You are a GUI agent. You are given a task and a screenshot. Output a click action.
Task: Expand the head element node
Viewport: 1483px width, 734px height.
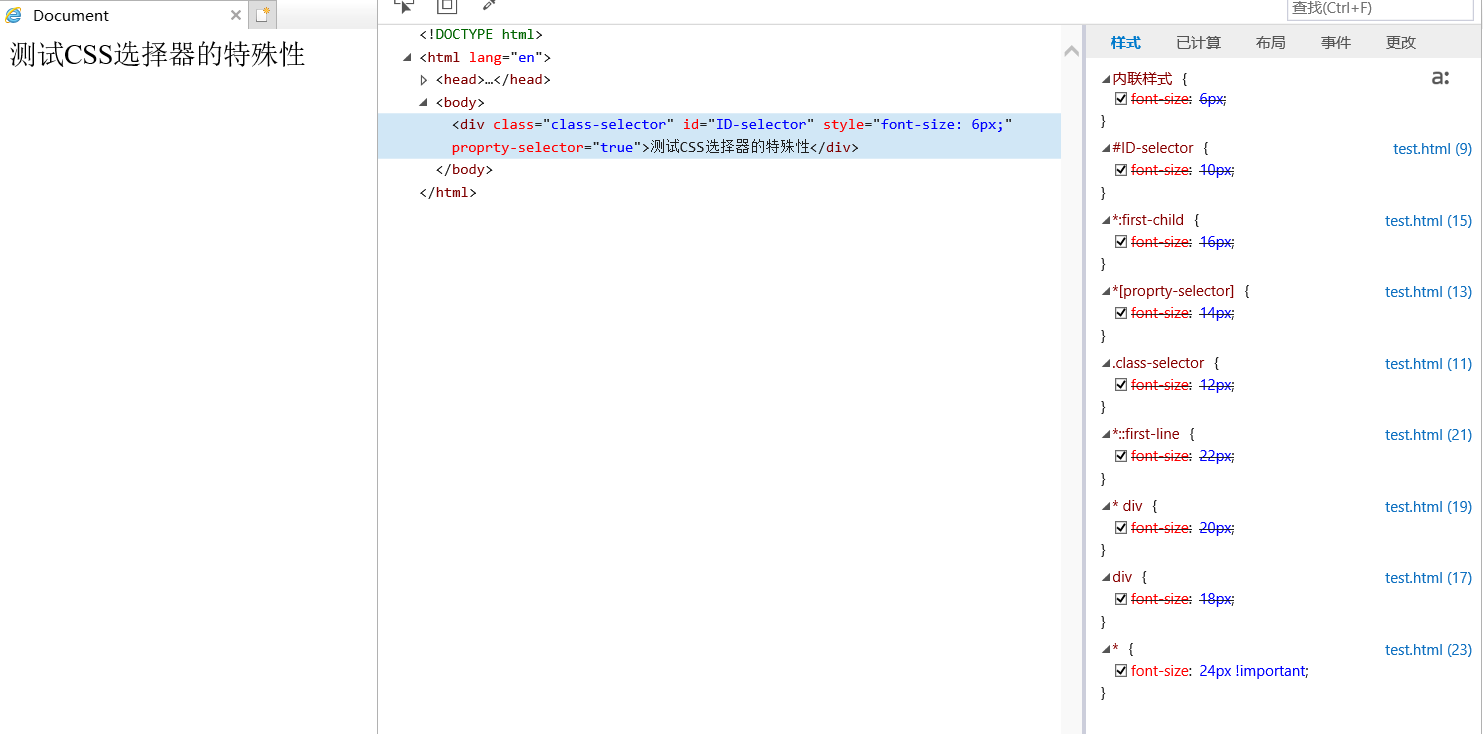tap(424, 80)
